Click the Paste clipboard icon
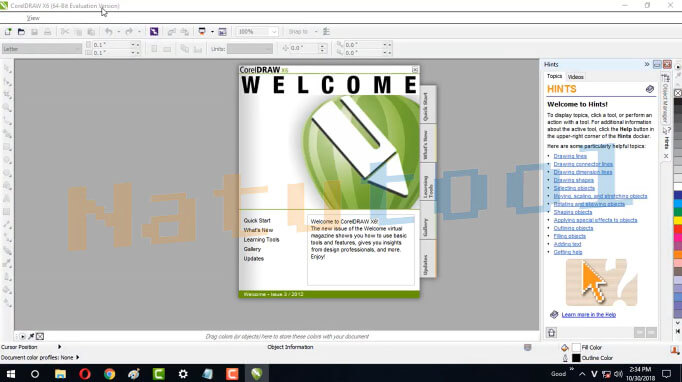The height and width of the screenshot is (382, 682). [x=91, y=32]
